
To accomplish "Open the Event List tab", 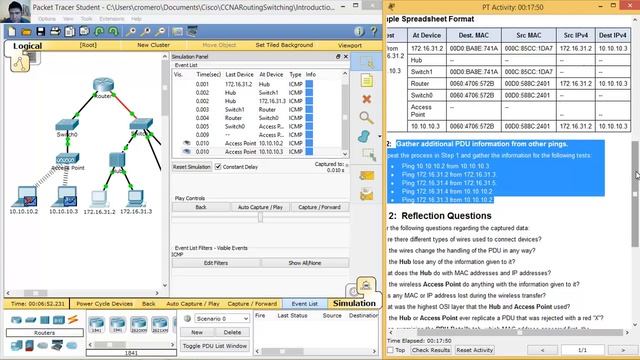I will pyautogui.click(x=304, y=304).
